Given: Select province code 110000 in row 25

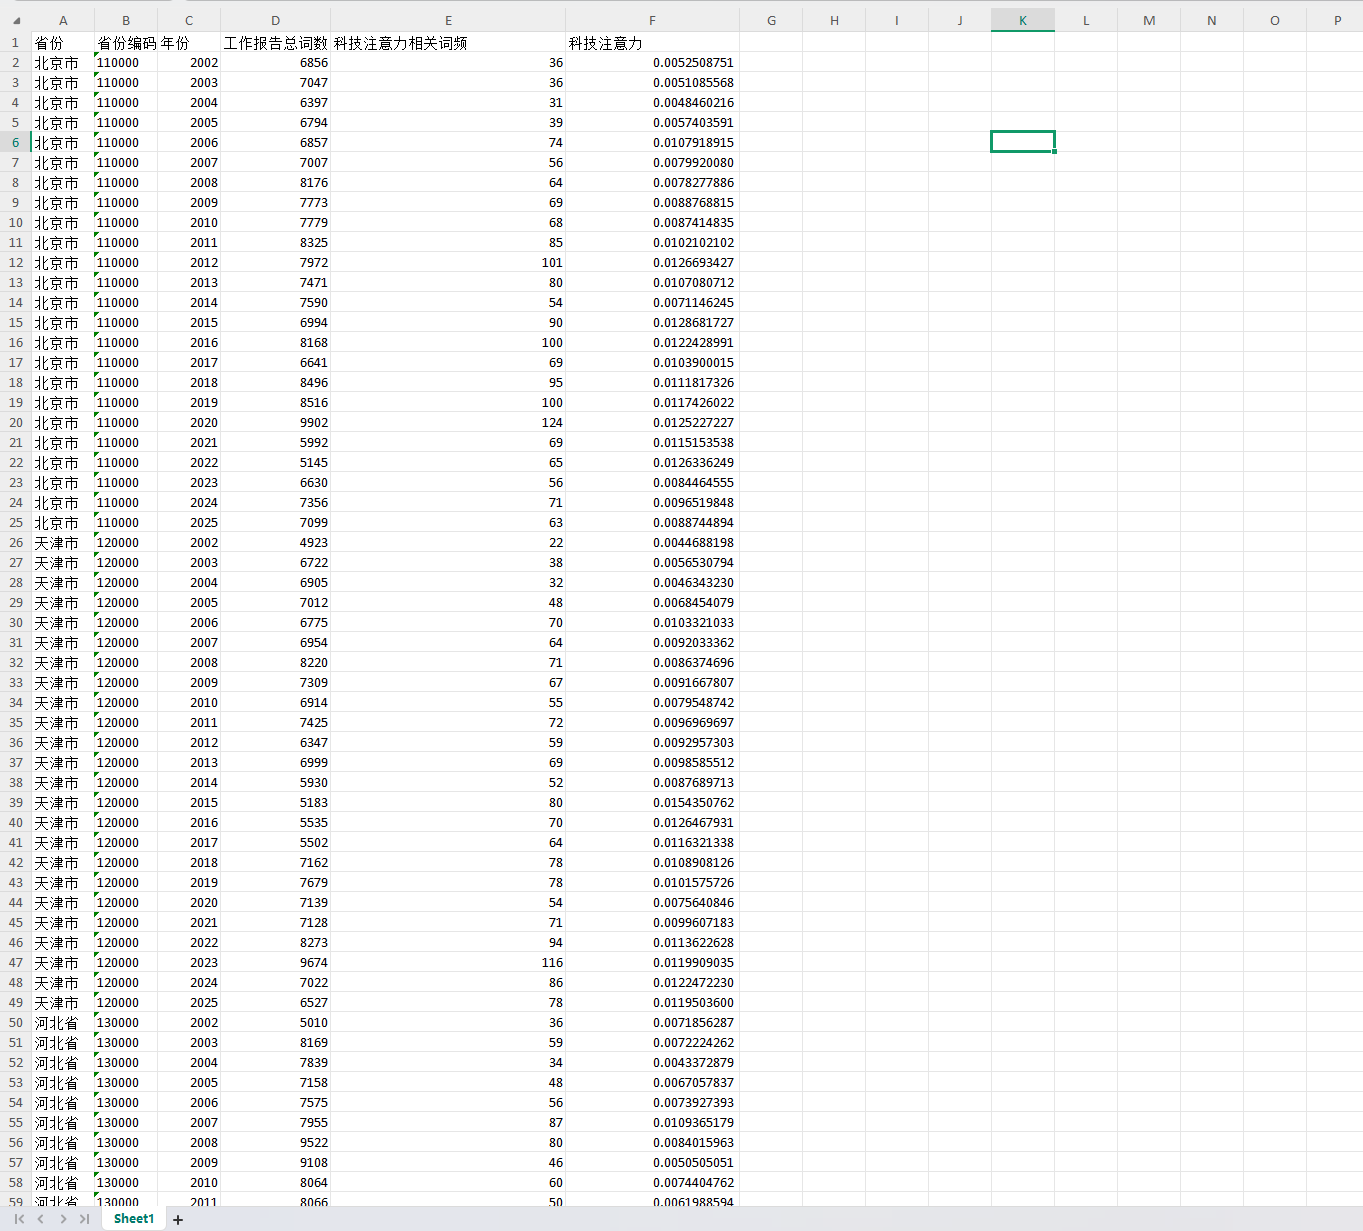Looking at the screenshot, I should coord(126,523).
